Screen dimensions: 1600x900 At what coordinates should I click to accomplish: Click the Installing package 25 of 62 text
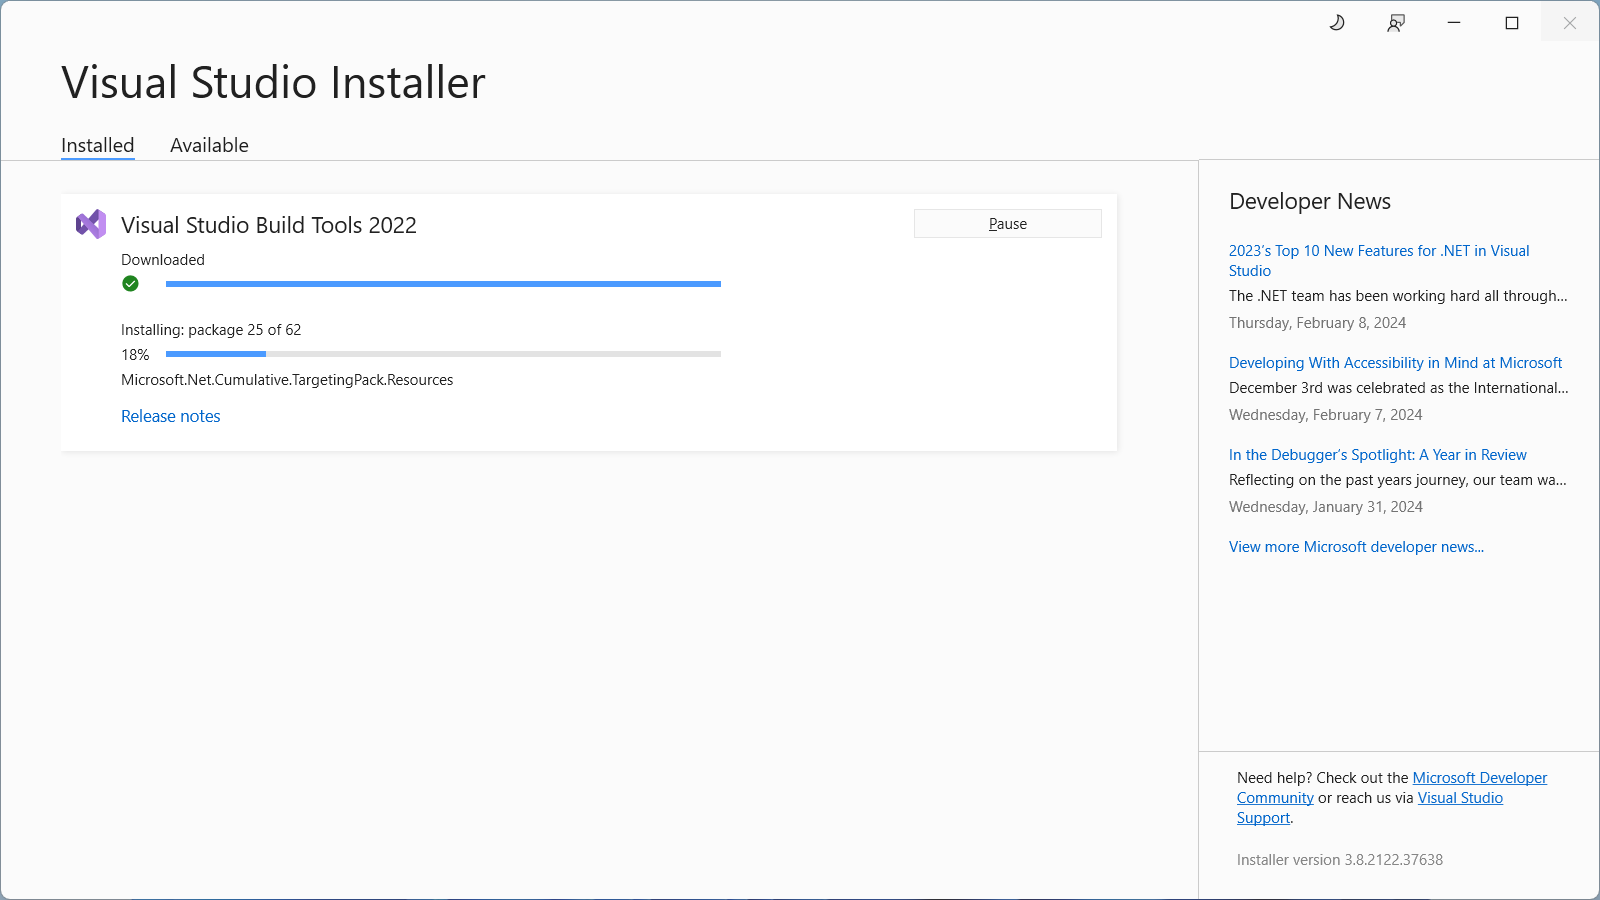pyautogui.click(x=210, y=329)
